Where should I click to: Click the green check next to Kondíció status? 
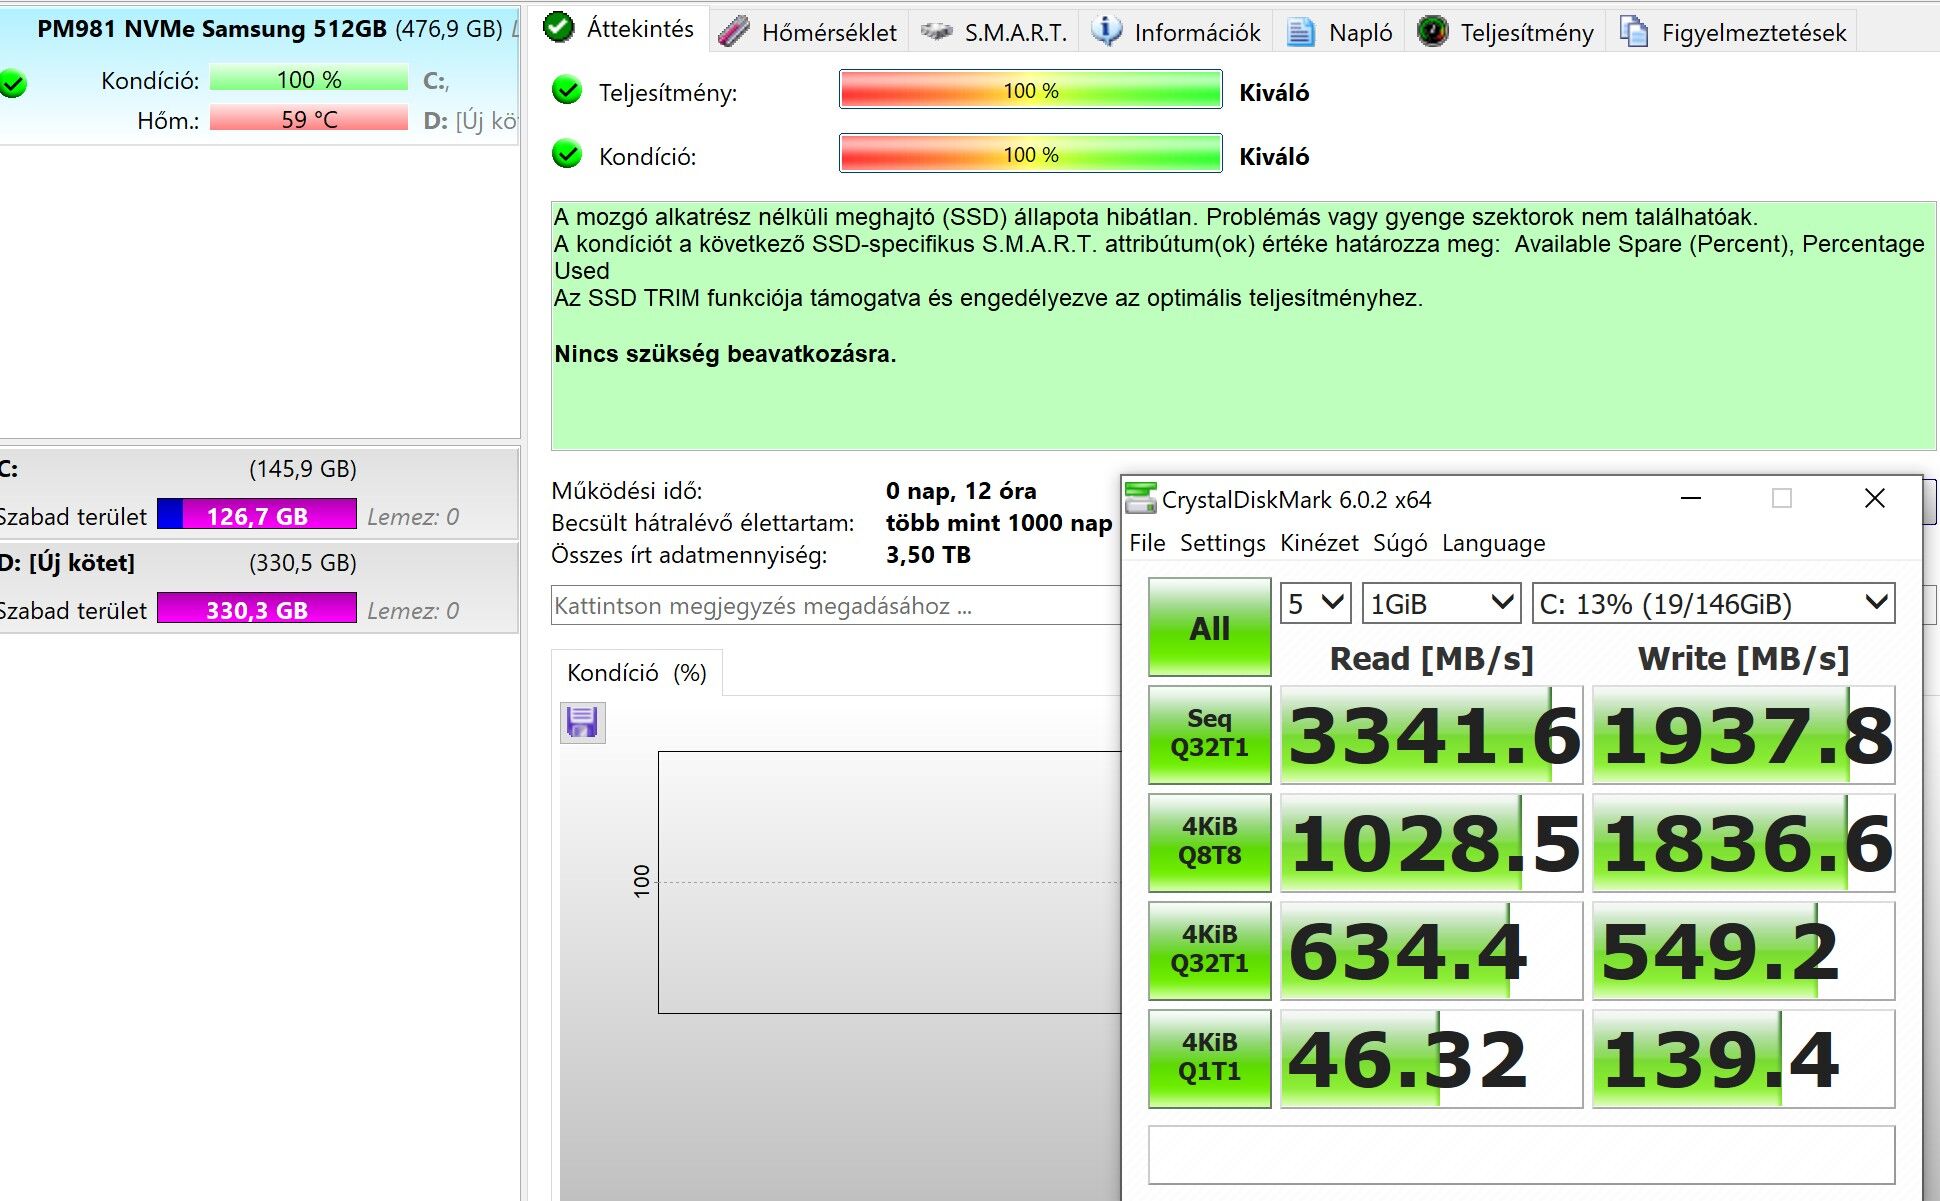tap(567, 155)
